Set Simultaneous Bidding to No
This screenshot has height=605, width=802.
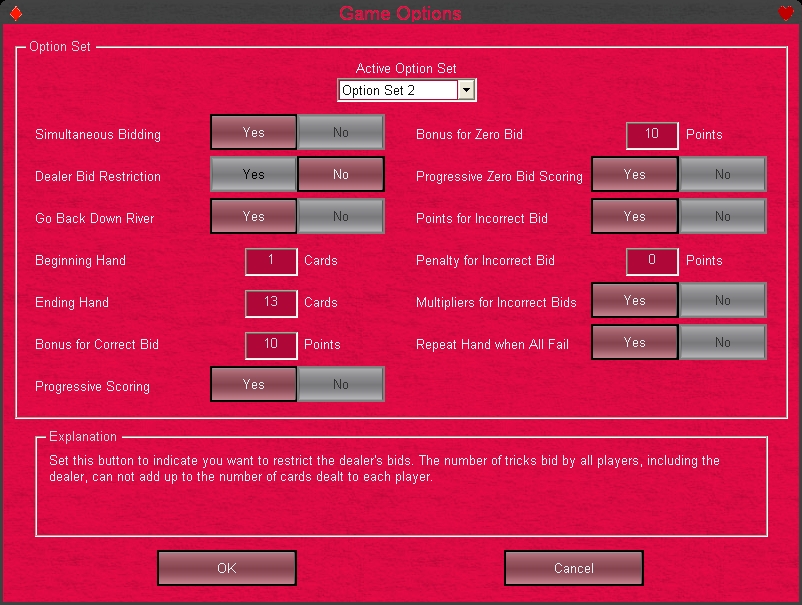point(341,132)
